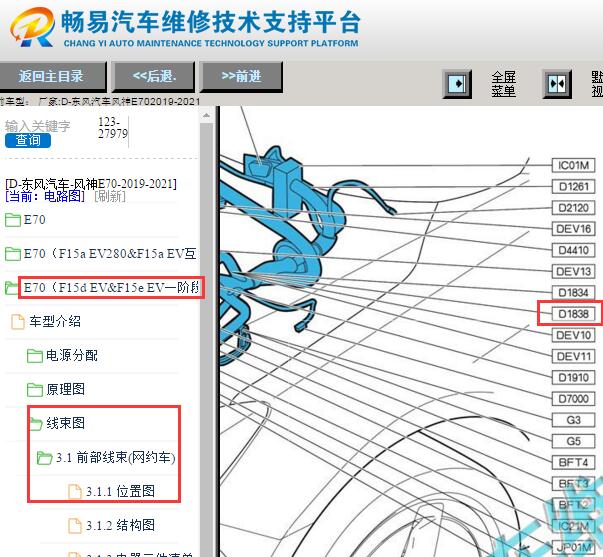
Task: Click the G3 ground label
Action: pos(573,420)
